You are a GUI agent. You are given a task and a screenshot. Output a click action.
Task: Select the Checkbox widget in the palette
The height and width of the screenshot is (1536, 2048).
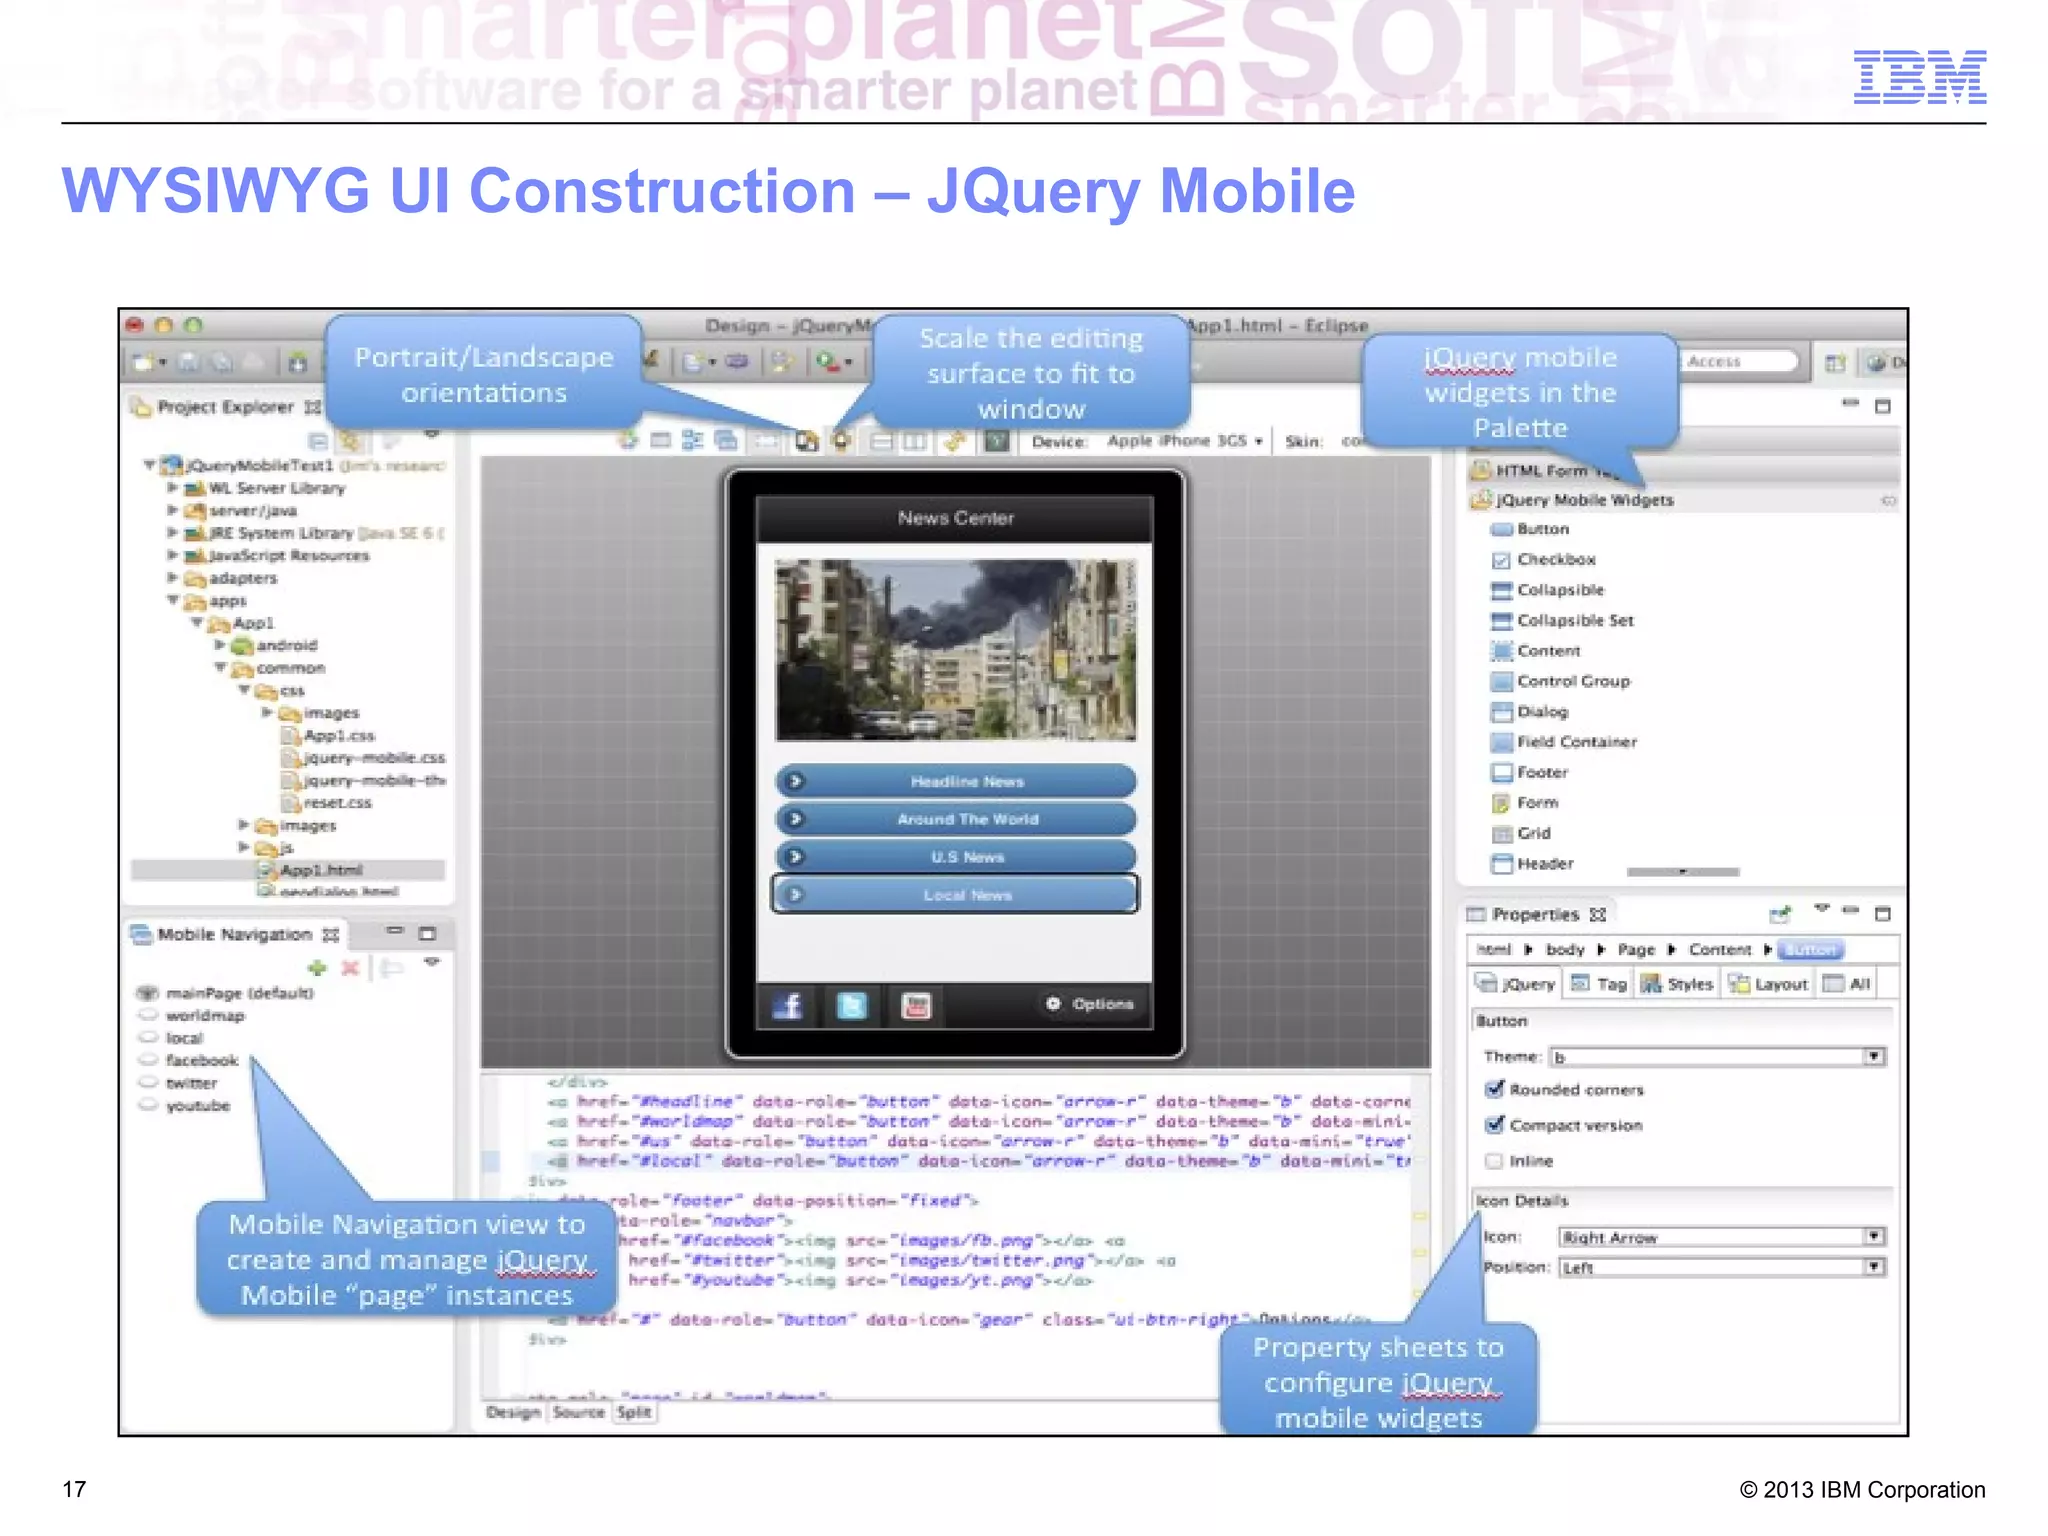[x=1543, y=559]
